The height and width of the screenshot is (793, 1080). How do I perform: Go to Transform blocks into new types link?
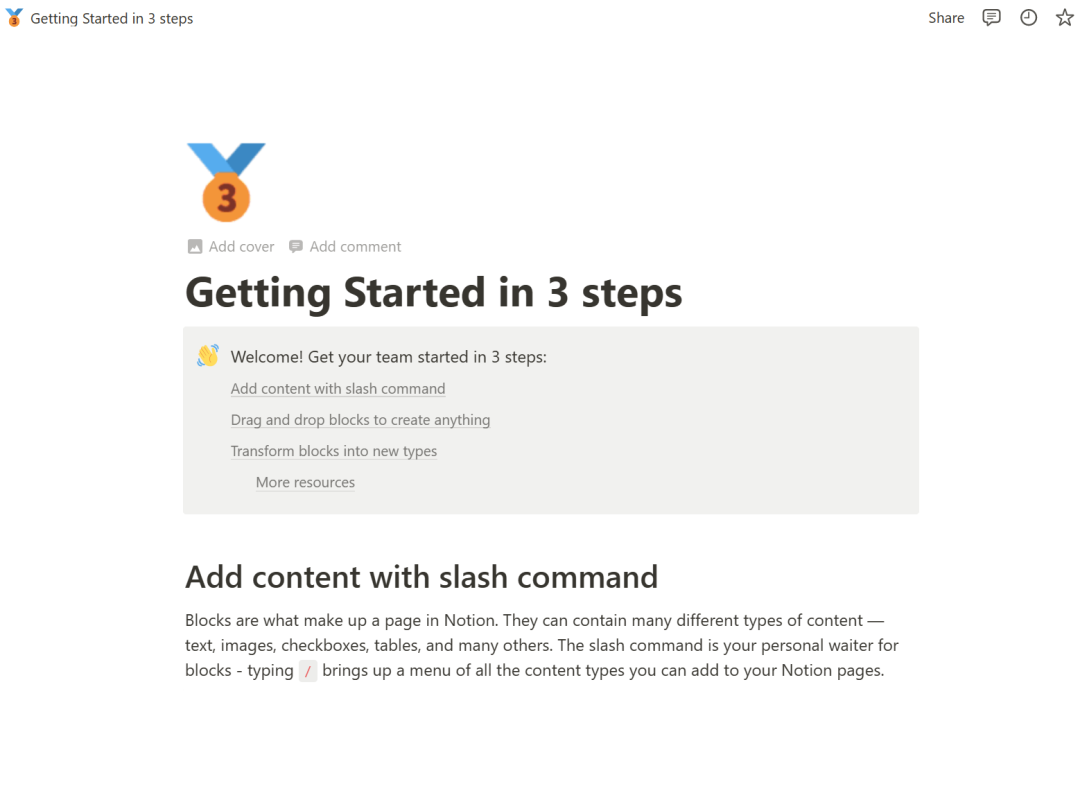pos(334,451)
